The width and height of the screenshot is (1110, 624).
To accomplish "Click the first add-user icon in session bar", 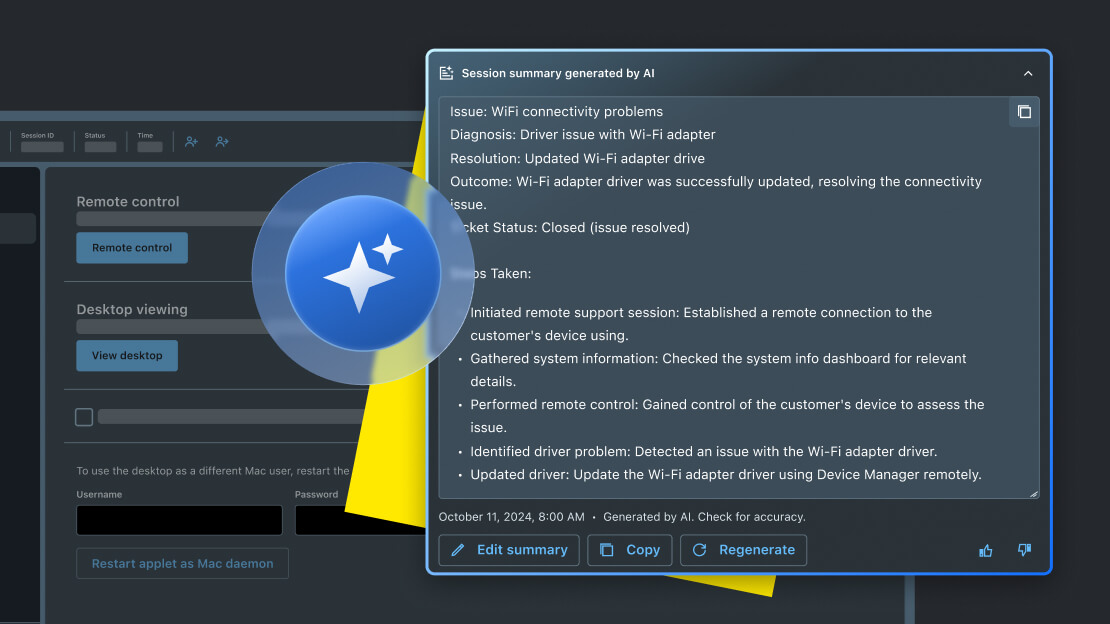I will click(191, 142).
